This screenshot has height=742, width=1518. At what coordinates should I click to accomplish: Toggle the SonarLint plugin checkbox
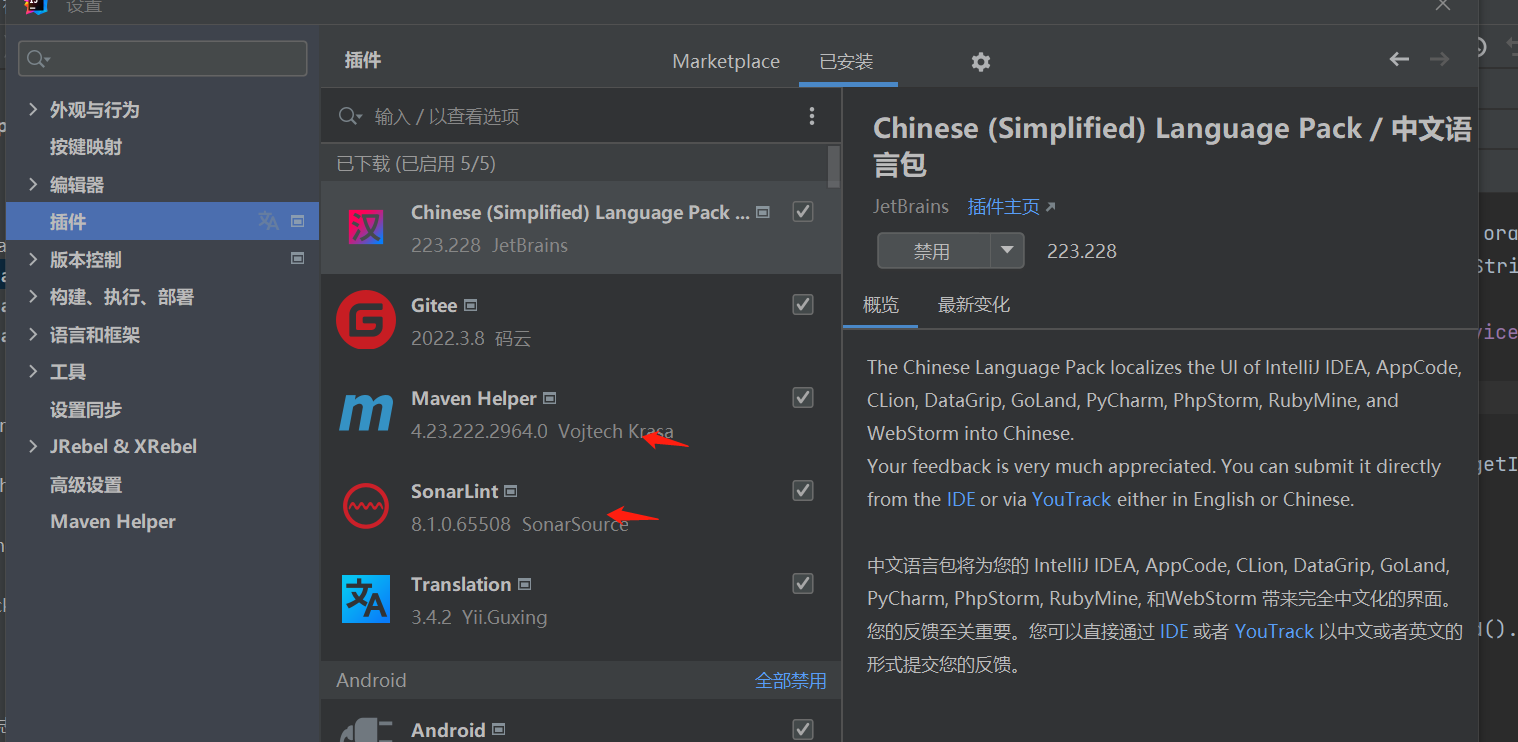point(803,490)
